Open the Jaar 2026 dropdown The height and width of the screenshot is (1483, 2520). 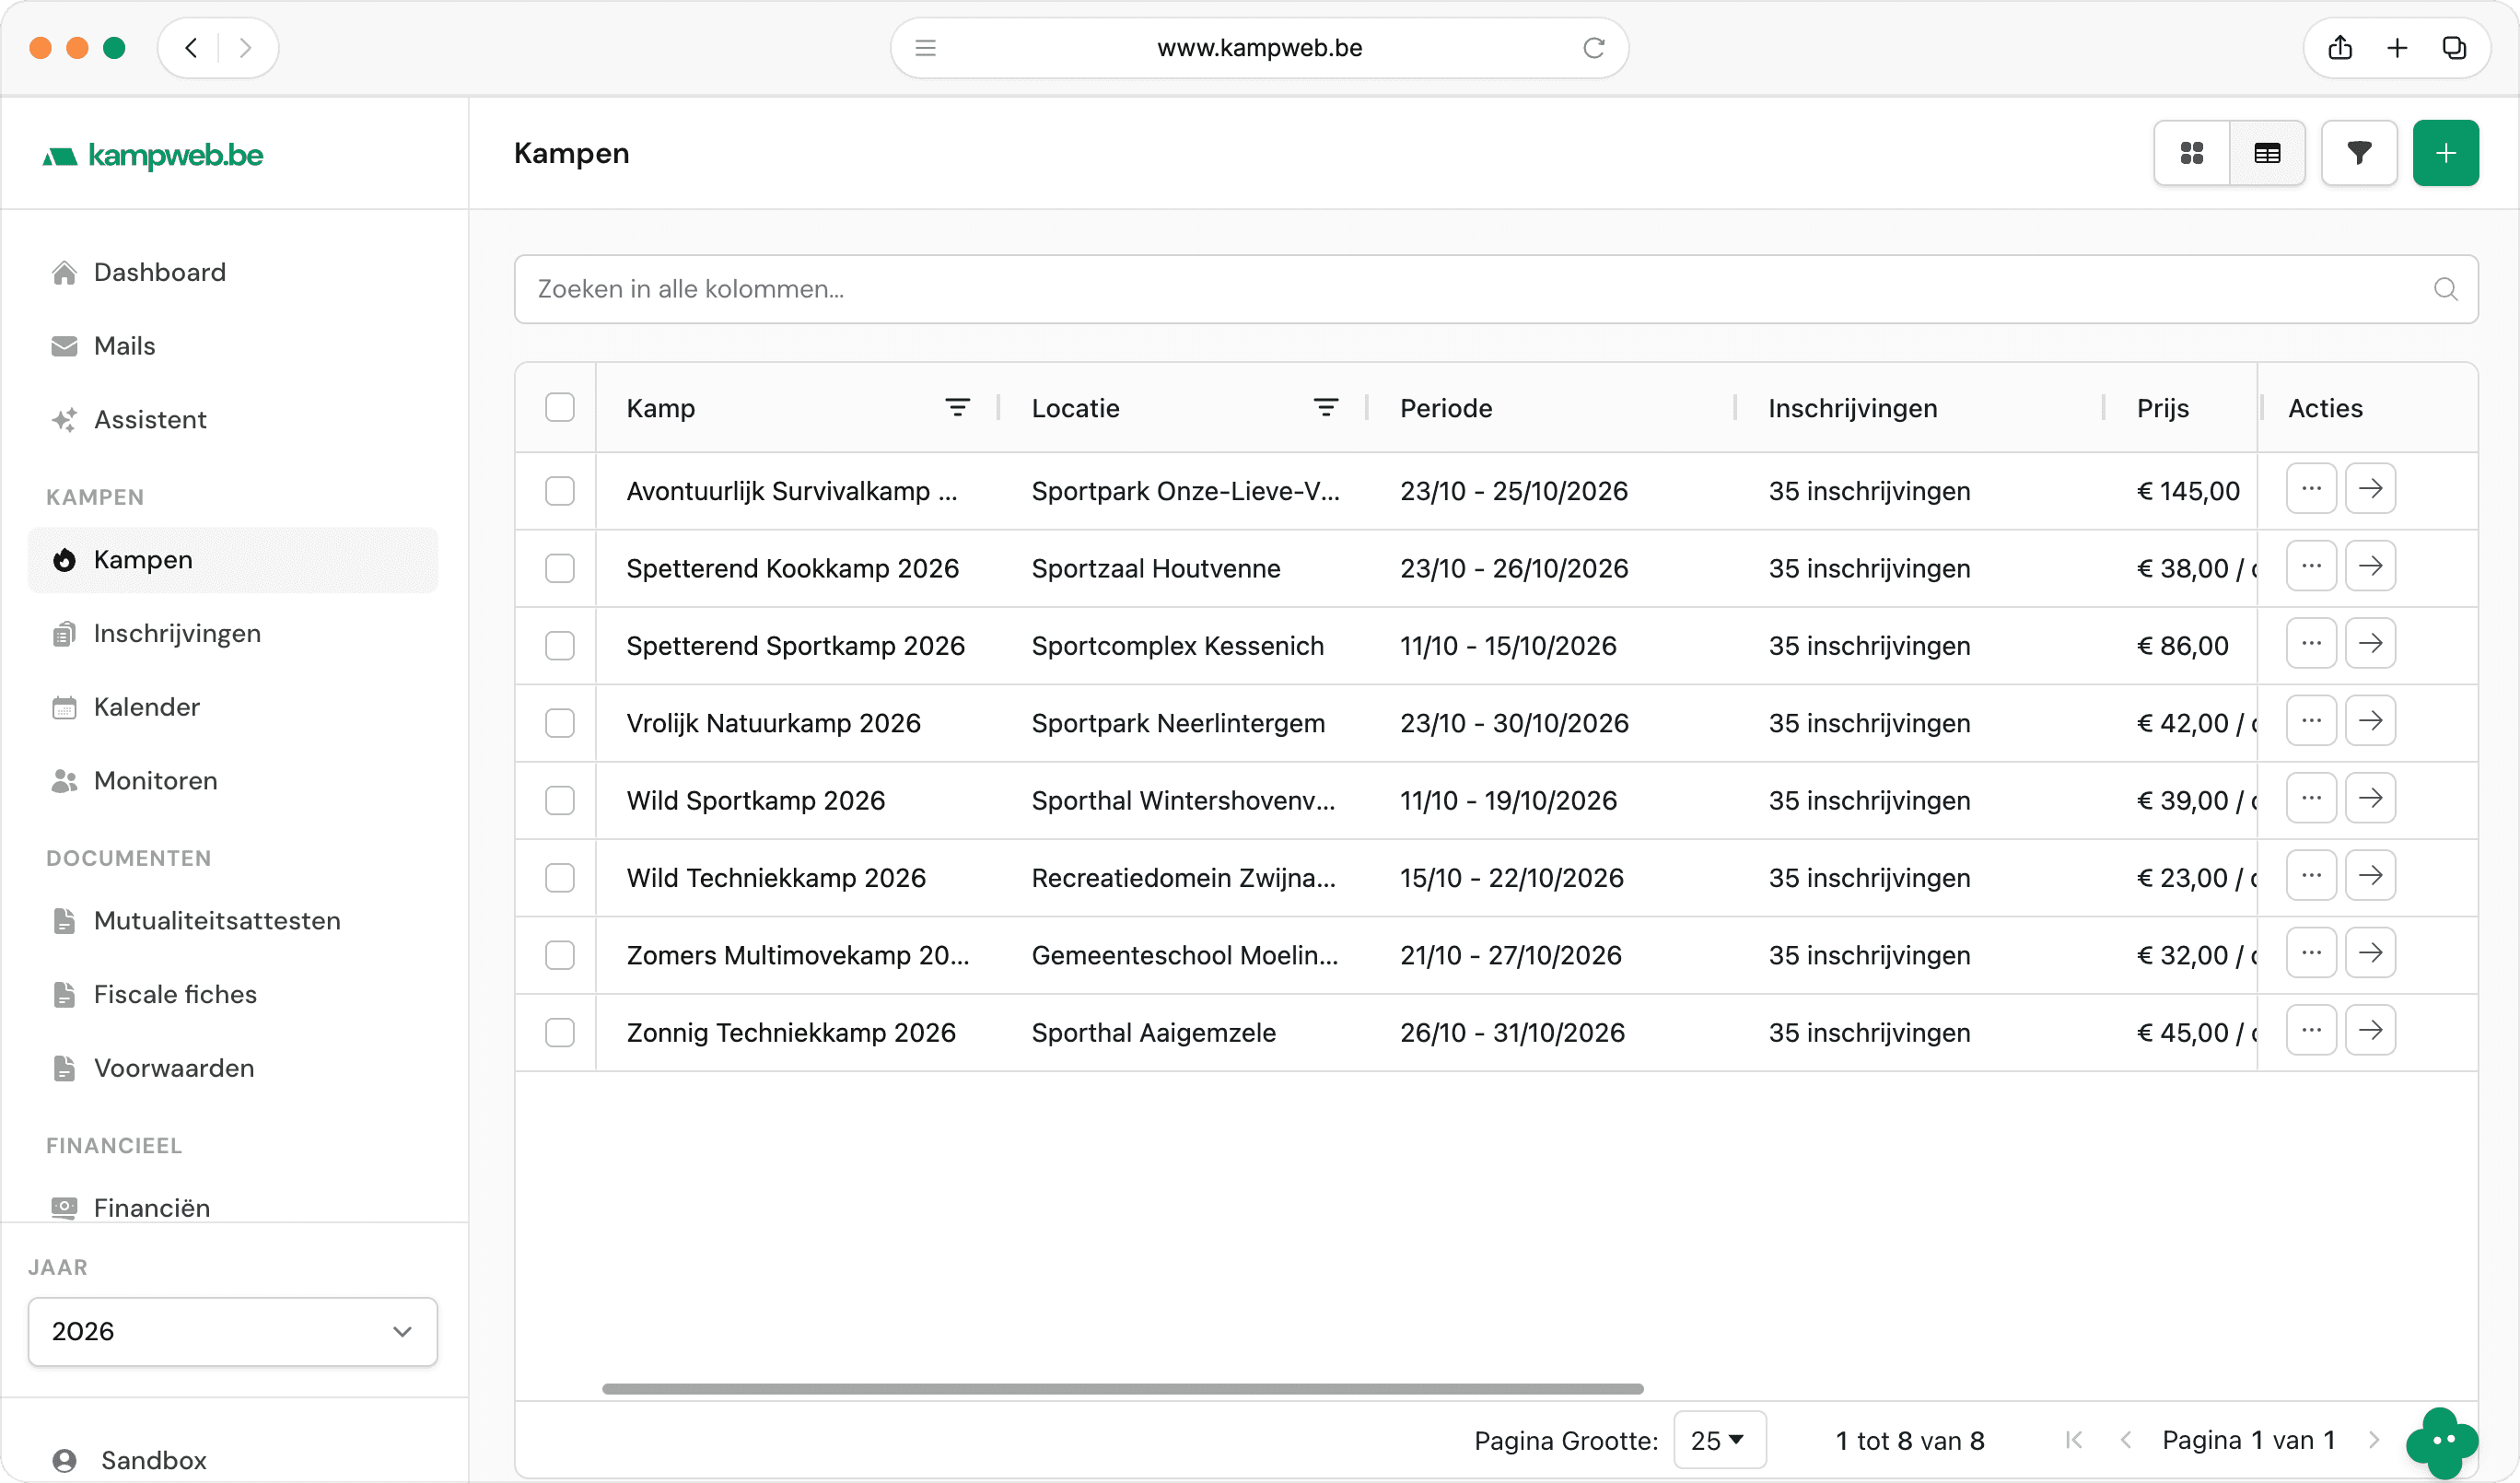point(232,1332)
